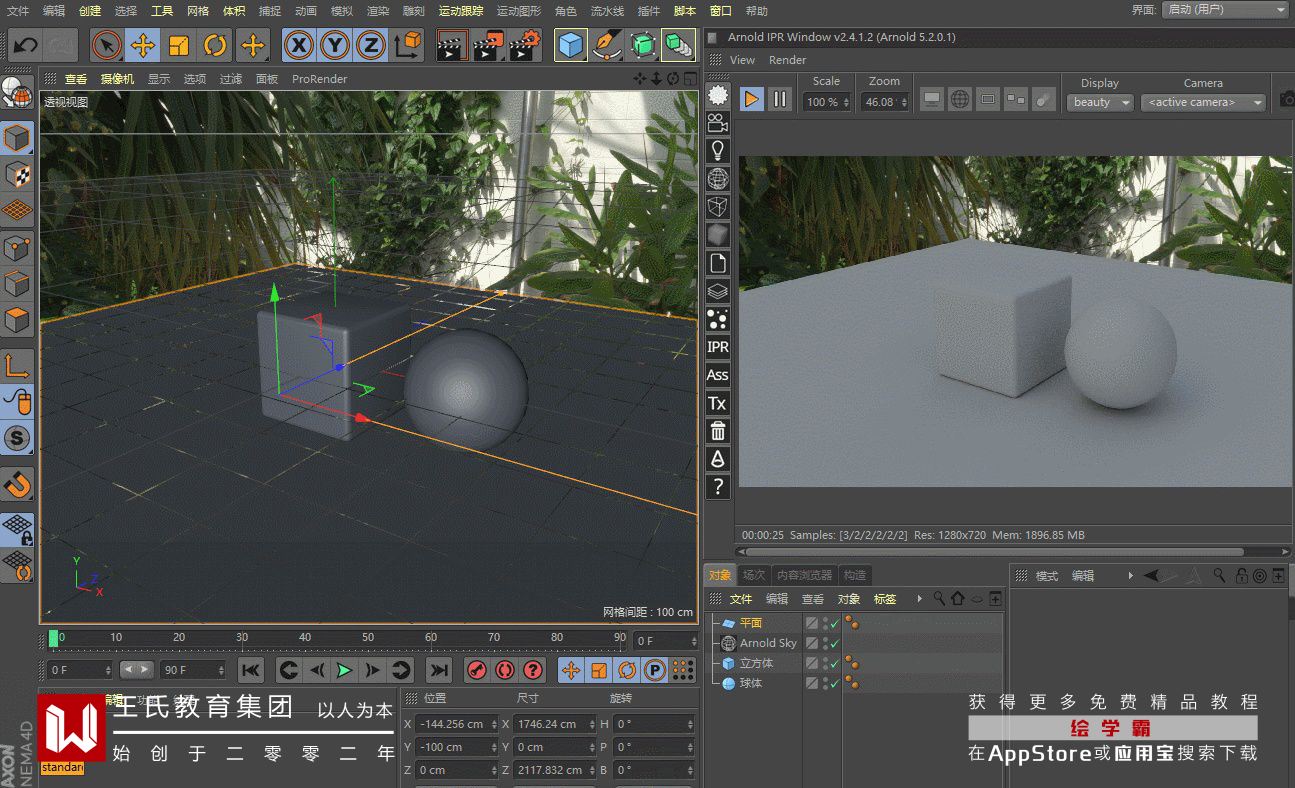
Task: Start the Arnold IPR render play button
Action: [751, 99]
